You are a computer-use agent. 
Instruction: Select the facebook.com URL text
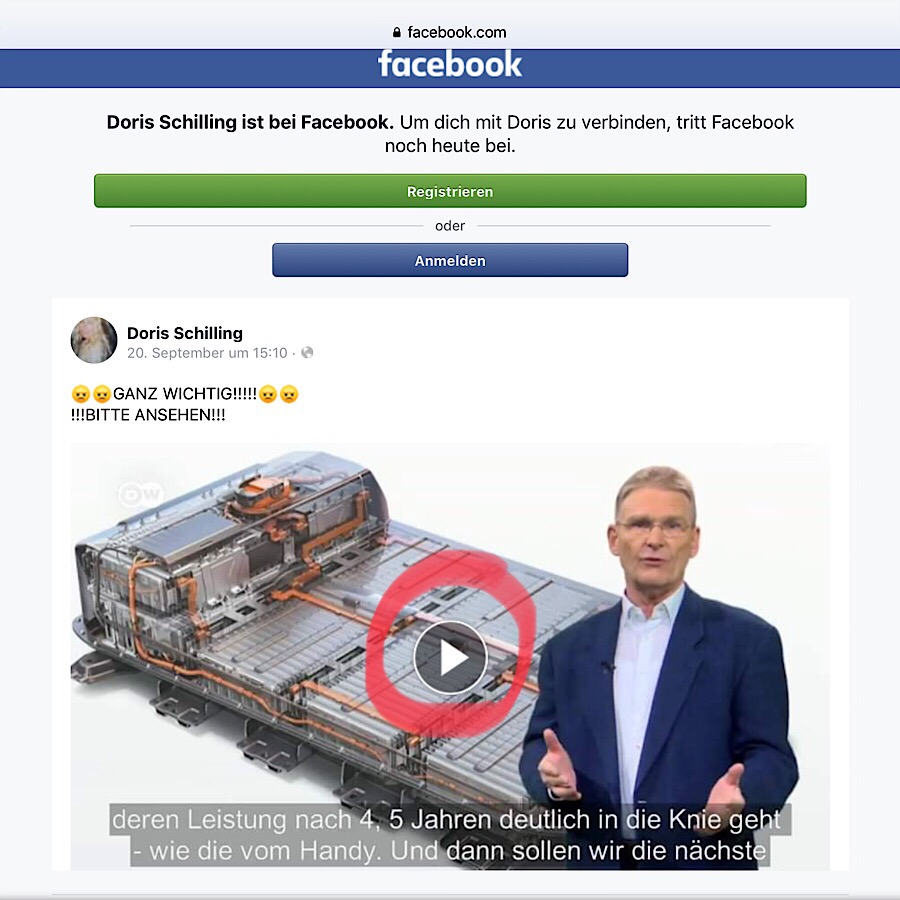click(457, 33)
